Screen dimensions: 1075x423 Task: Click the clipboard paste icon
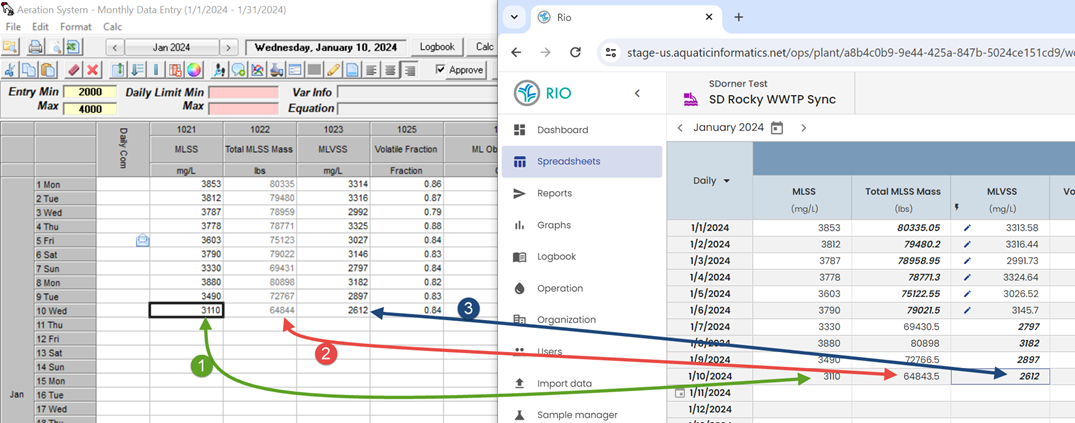pyautogui.click(x=48, y=70)
